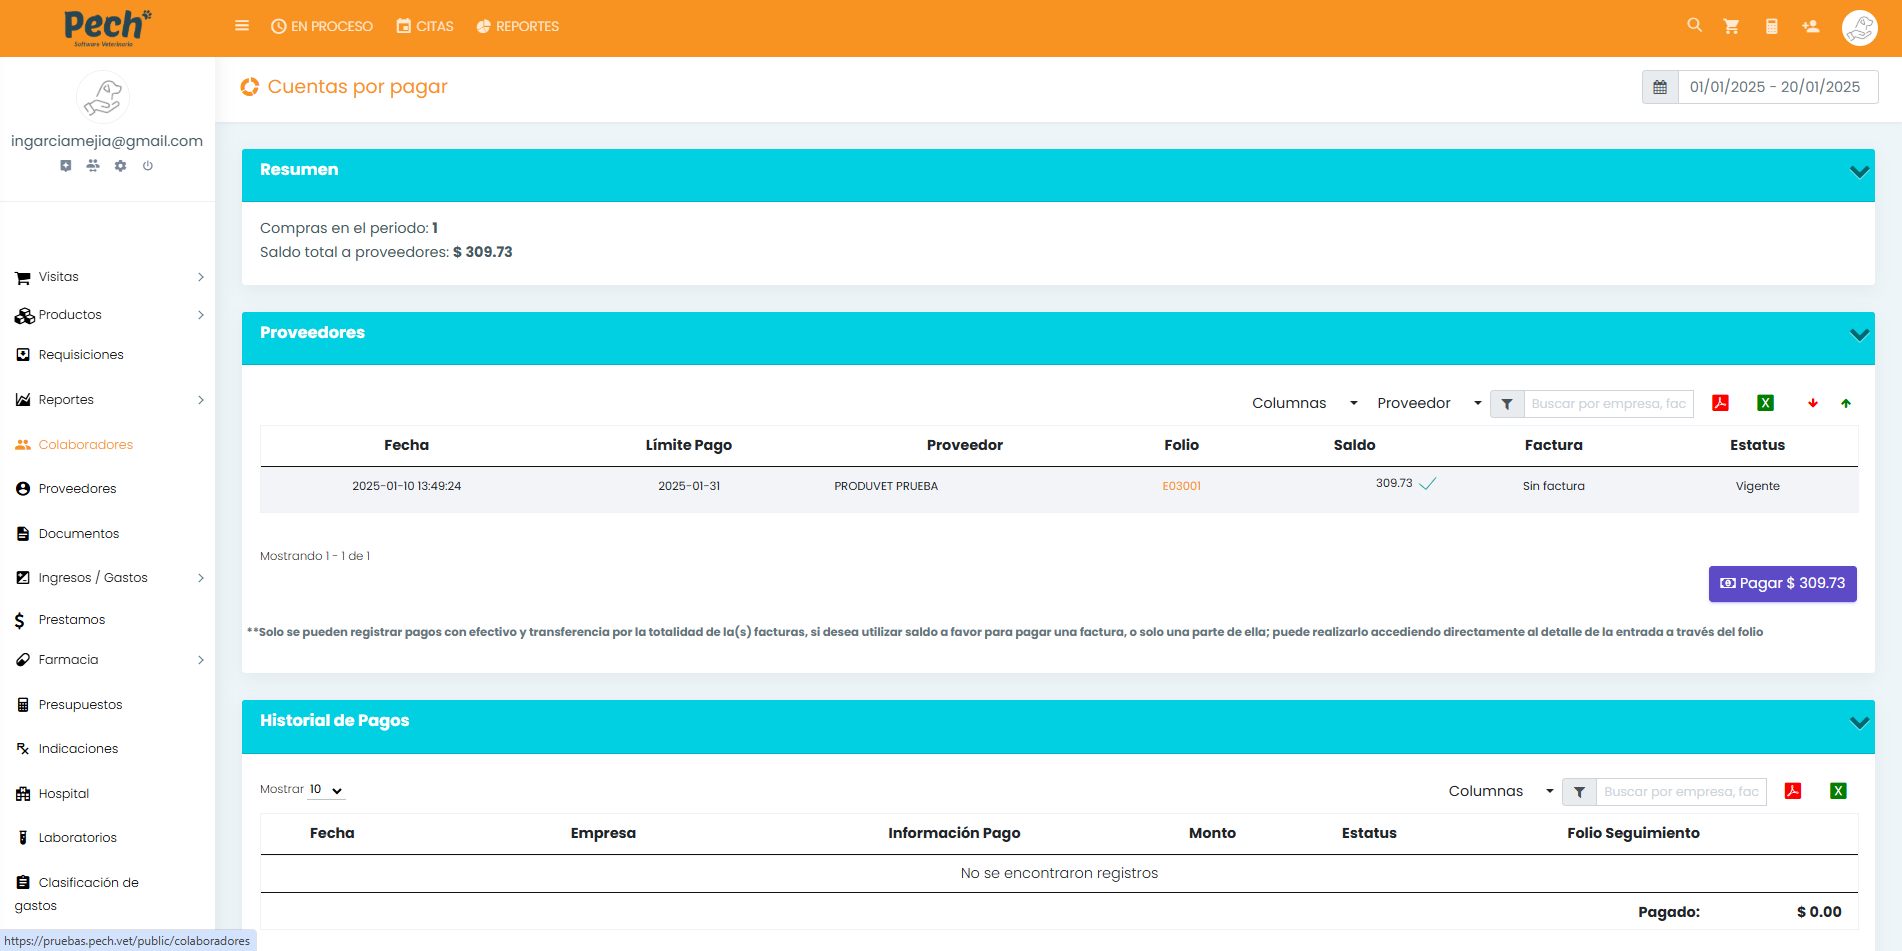This screenshot has height=951, width=1902.
Task: Click the date range field 01/01/2025 - 20/01/2025
Action: [1775, 87]
